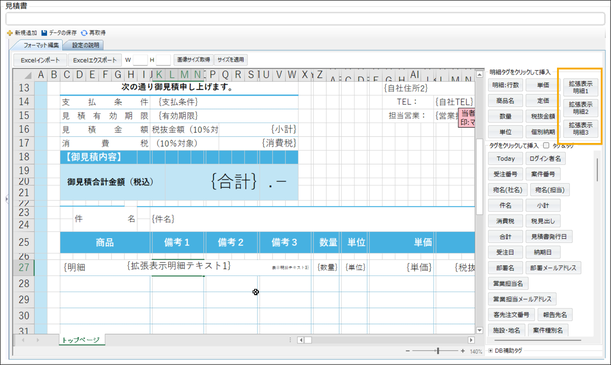
Task: Click the select-all corner of the spreadsheet
Action: pyautogui.click(x=24, y=75)
